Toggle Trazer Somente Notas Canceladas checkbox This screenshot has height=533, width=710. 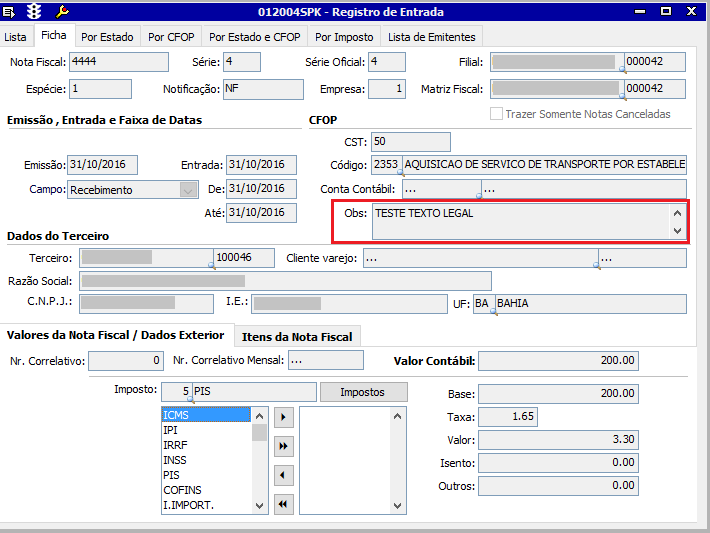[x=496, y=114]
